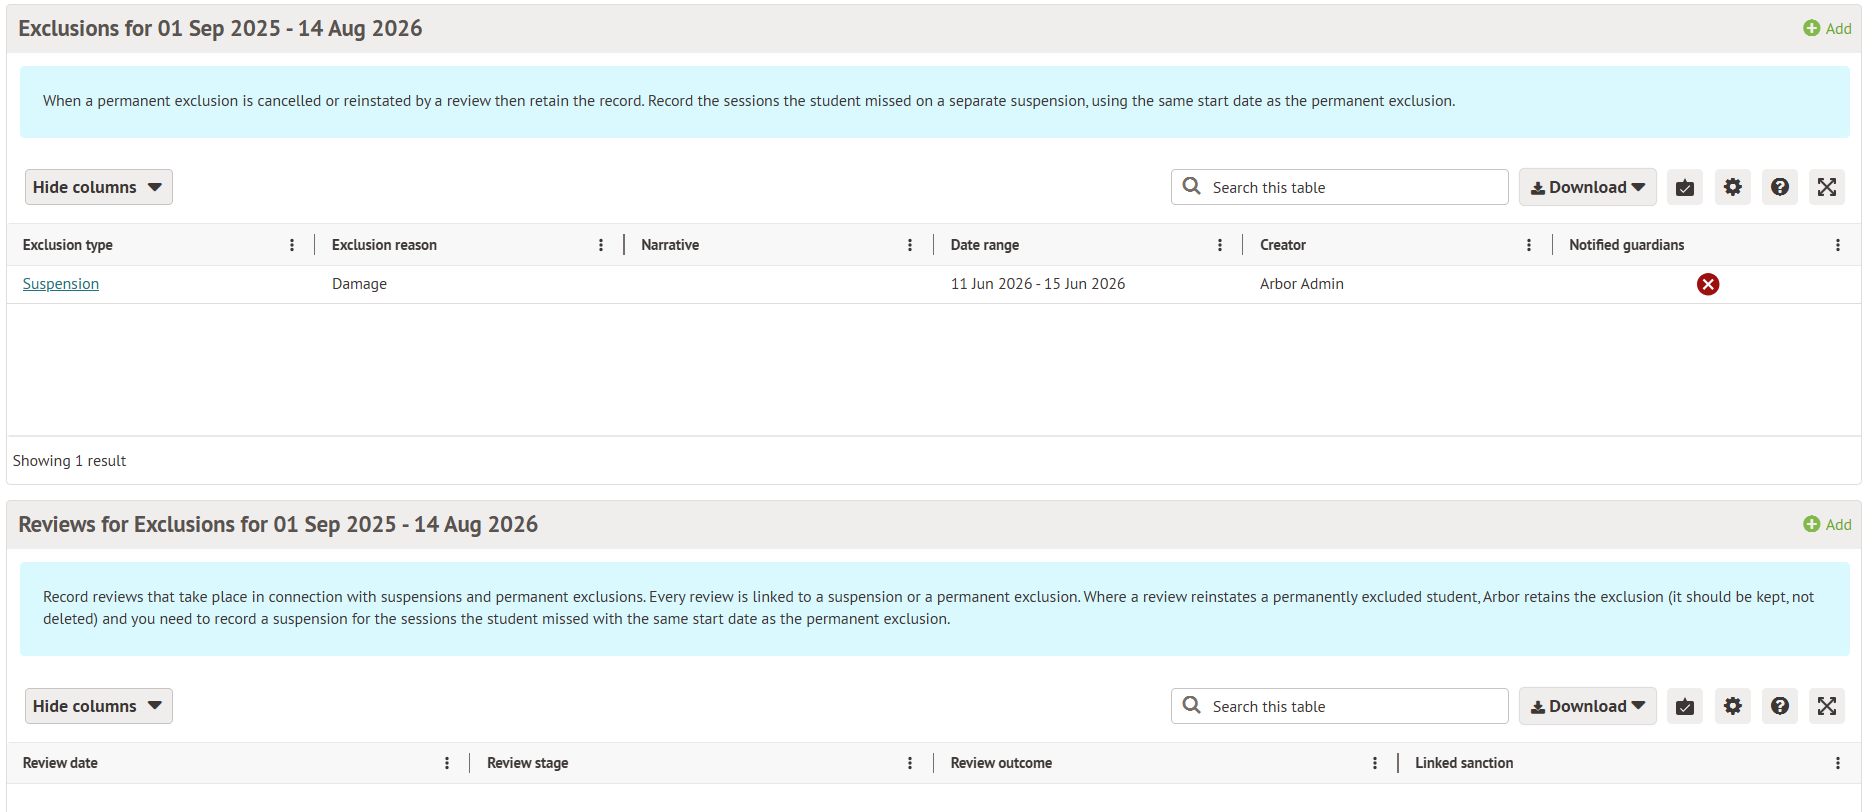Click the Exclusions table search field
Screen dimensions: 1870x812
pos(1339,187)
